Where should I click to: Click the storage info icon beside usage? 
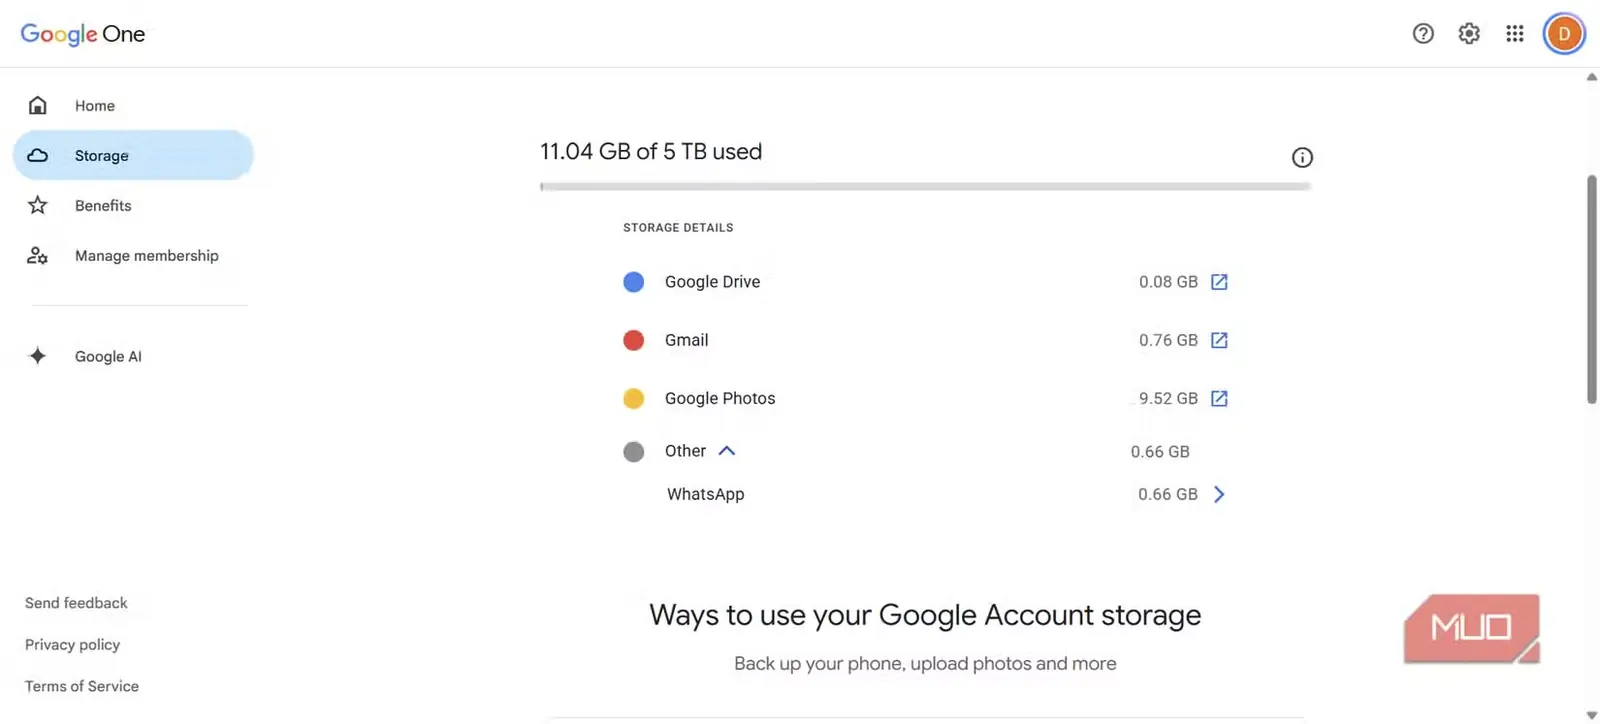pos(1302,157)
